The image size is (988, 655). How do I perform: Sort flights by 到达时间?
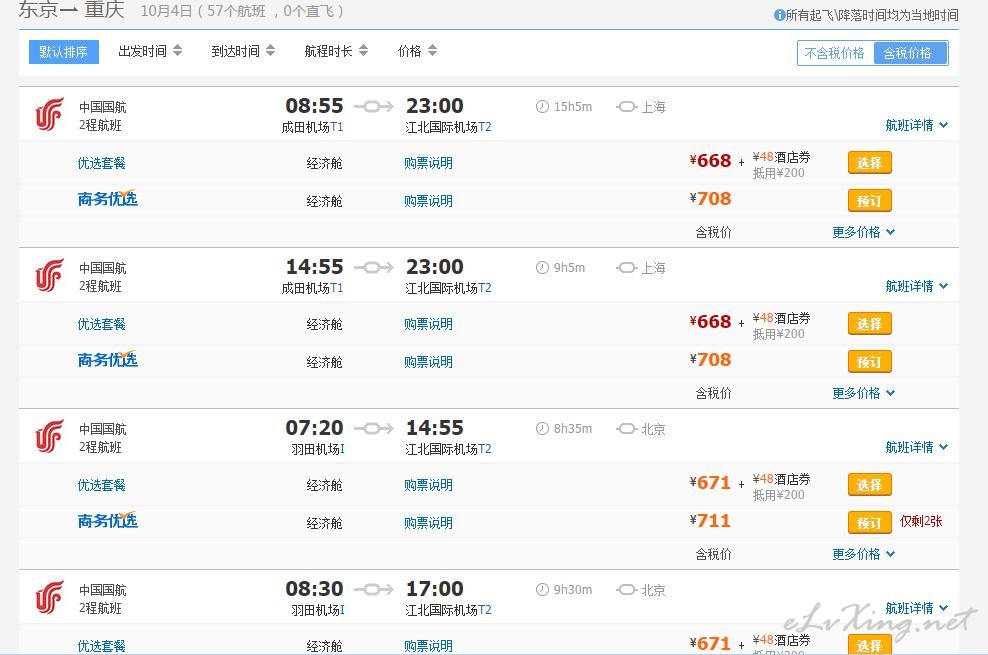[x=243, y=51]
